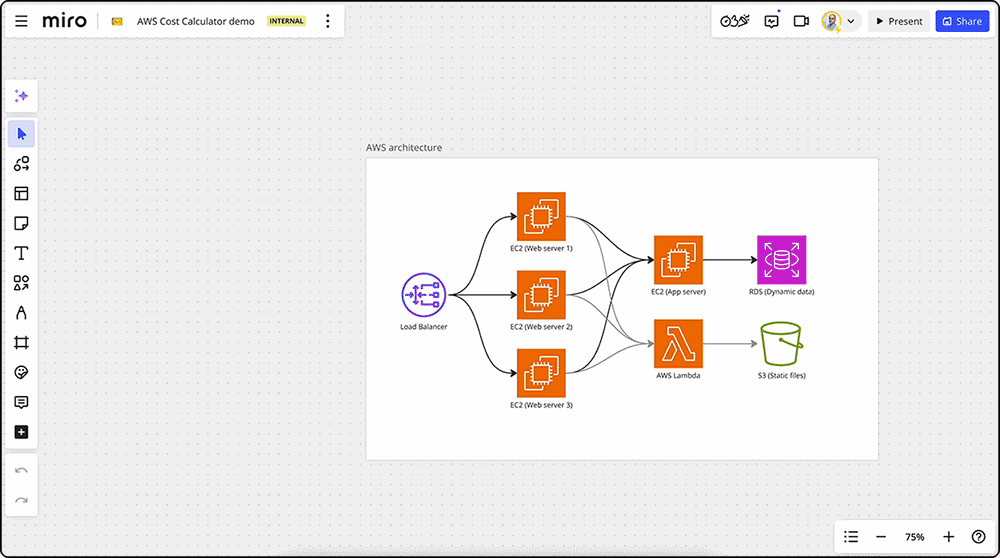Viewport: 1000px width, 558px height.
Task: Open the templates tool in left toolbar
Action: click(x=21, y=194)
